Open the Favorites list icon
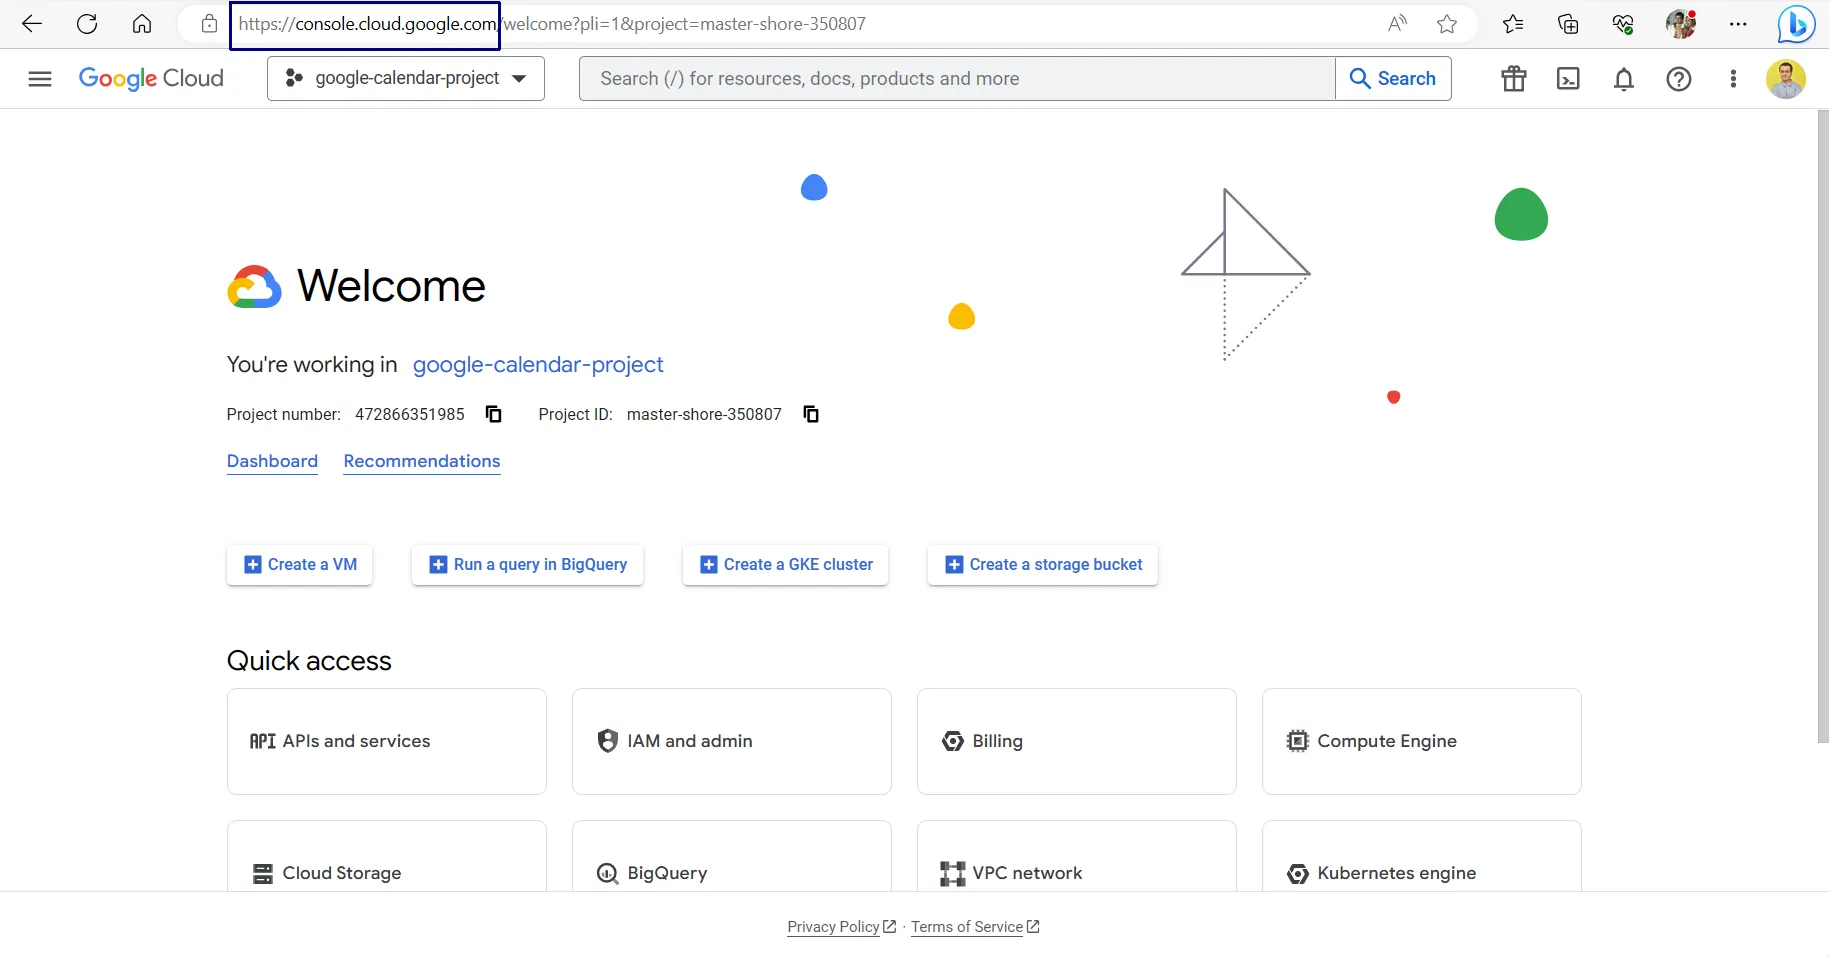The image size is (1829, 956). [1513, 24]
